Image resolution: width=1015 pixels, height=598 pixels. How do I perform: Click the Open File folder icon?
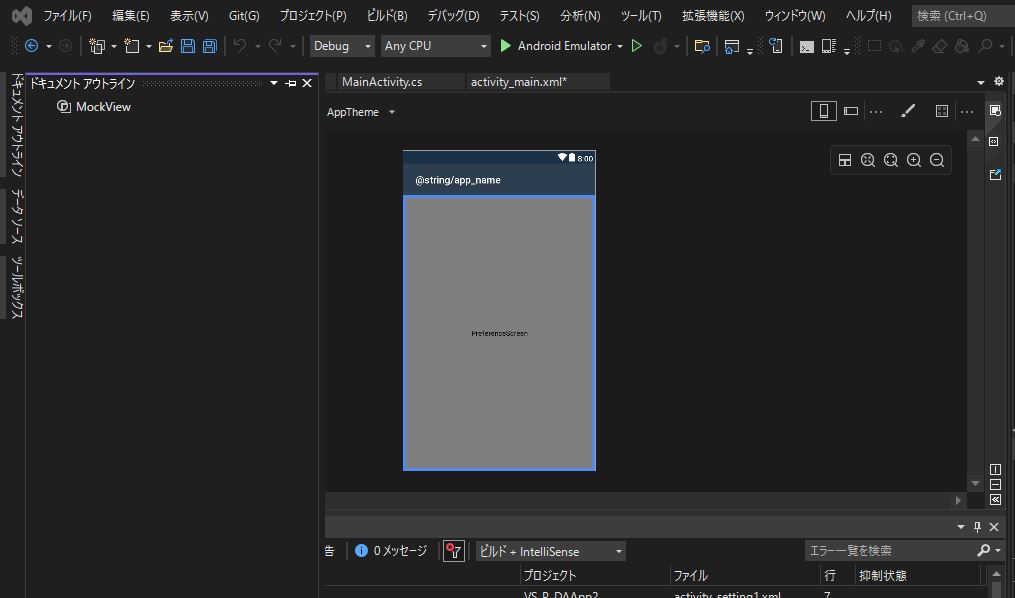click(166, 46)
